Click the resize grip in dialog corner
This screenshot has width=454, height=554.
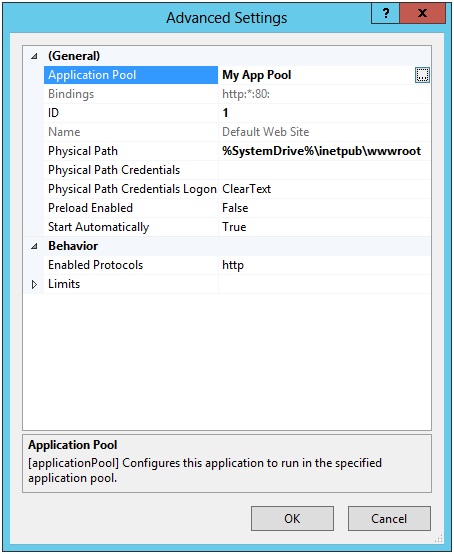click(x=438, y=539)
